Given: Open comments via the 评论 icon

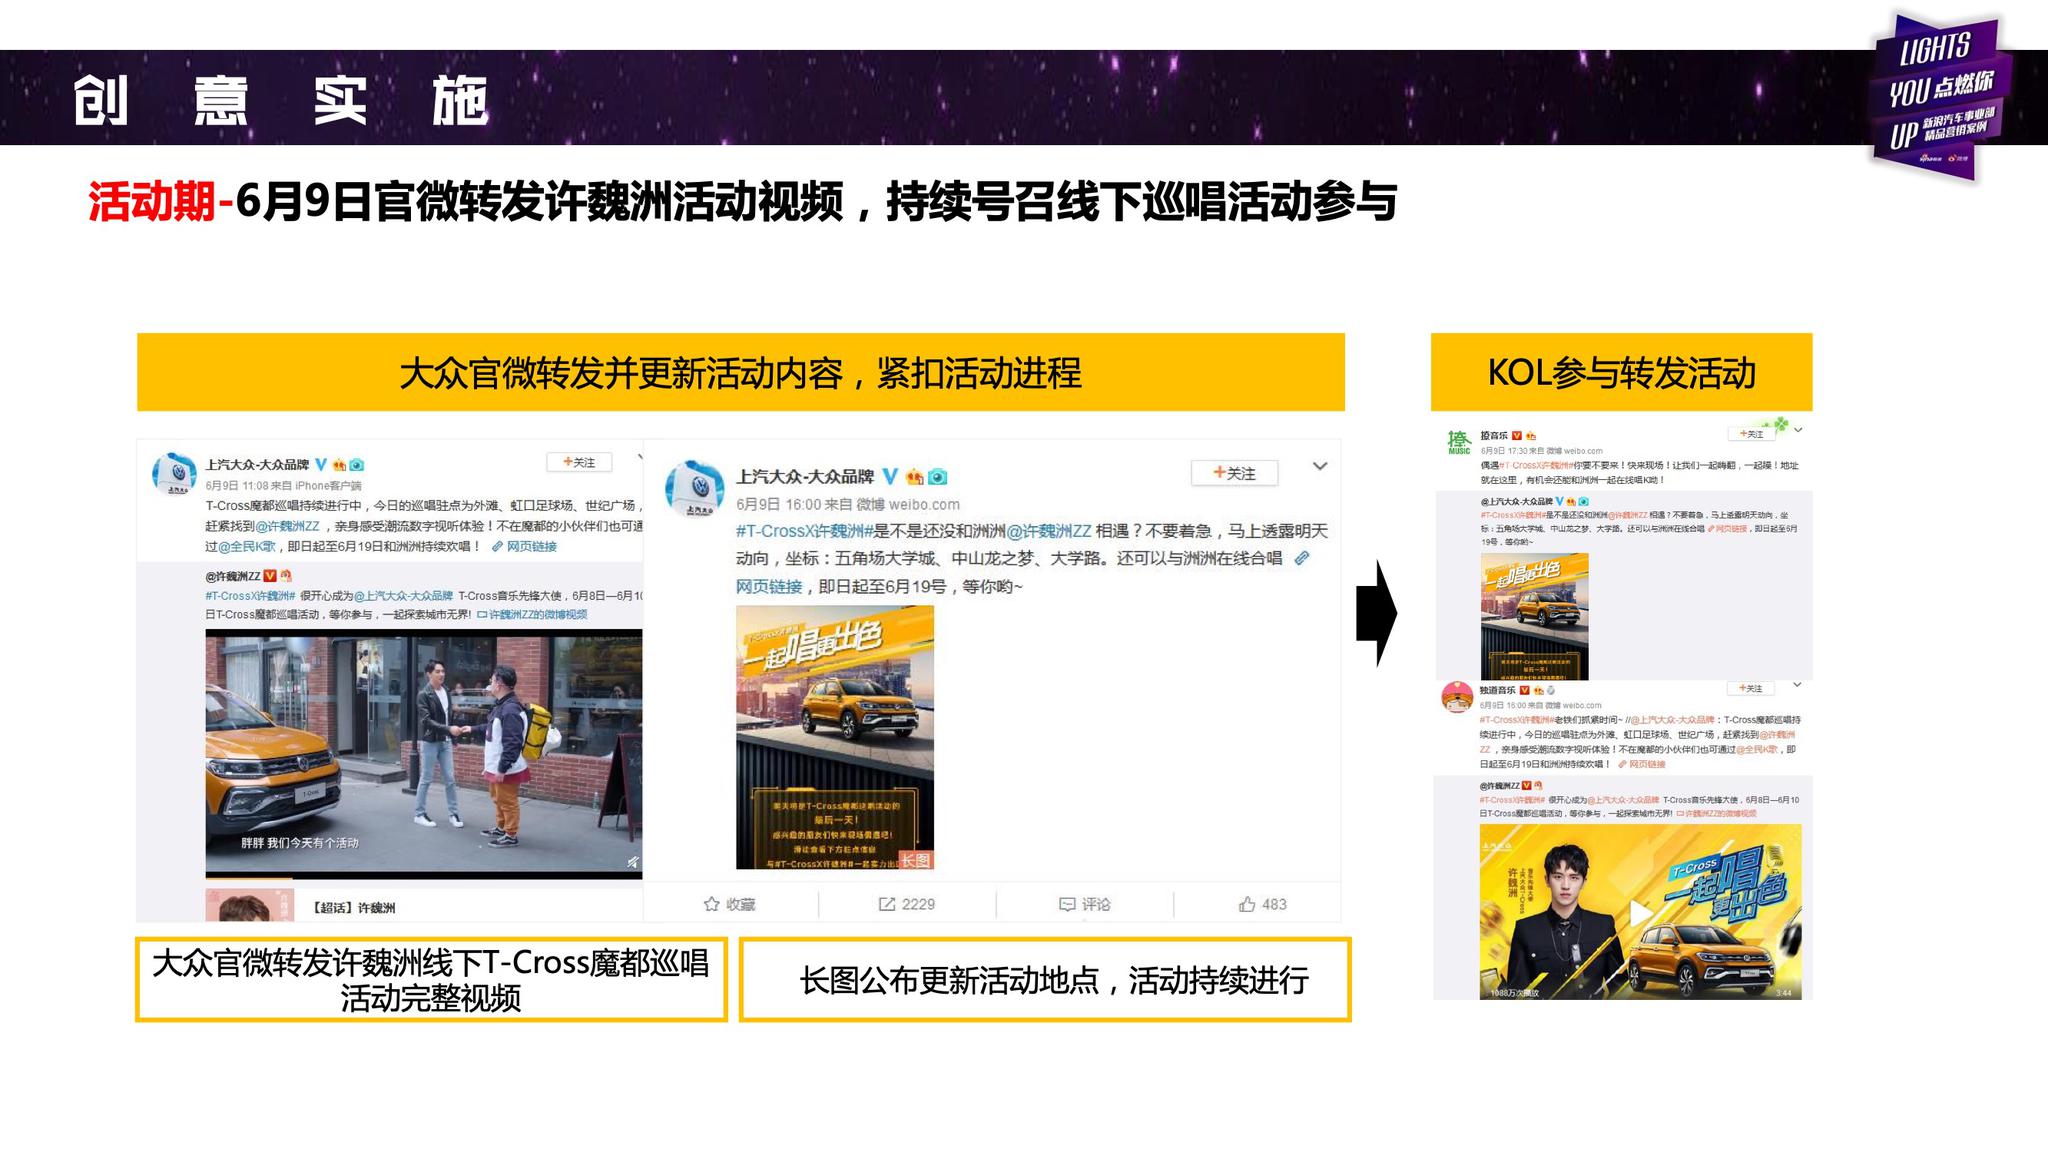Looking at the screenshot, I should (1067, 904).
